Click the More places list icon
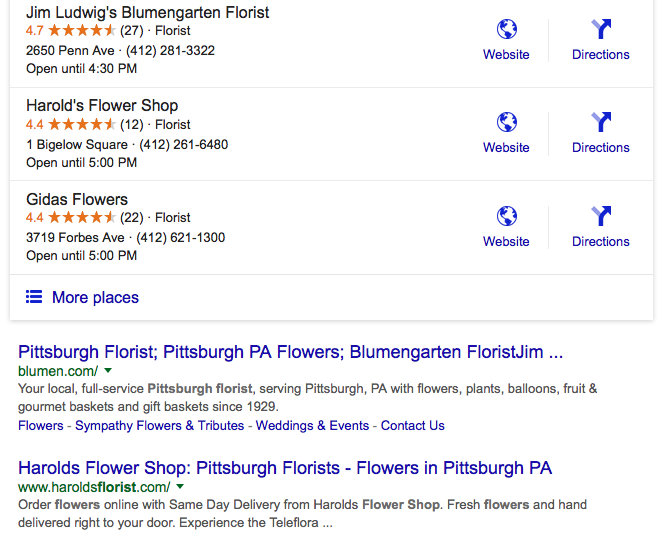This screenshot has width=664, height=539. point(34,297)
